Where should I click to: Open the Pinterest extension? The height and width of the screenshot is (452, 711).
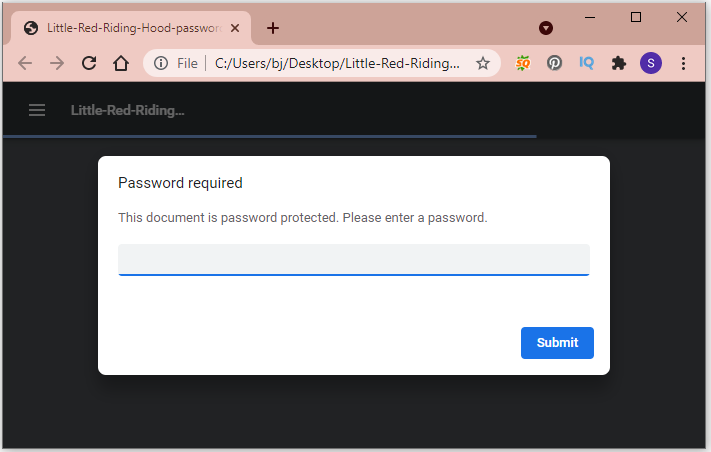click(554, 63)
